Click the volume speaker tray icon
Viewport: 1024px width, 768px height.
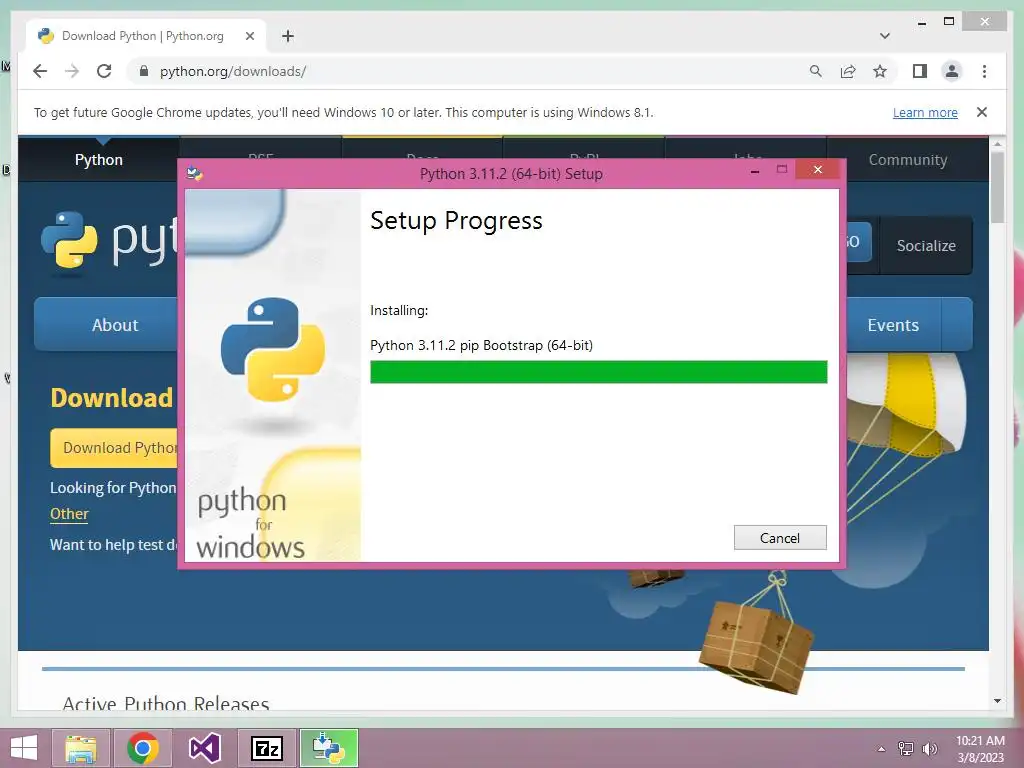coord(929,749)
